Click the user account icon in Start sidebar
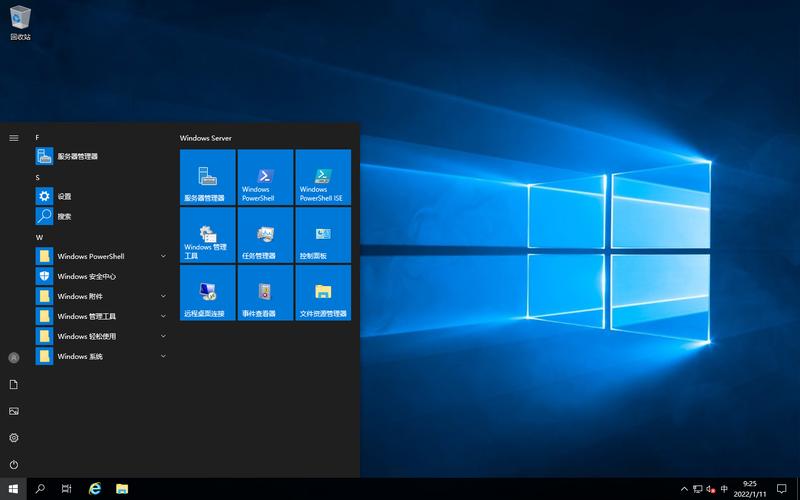800x500 pixels. 14,358
